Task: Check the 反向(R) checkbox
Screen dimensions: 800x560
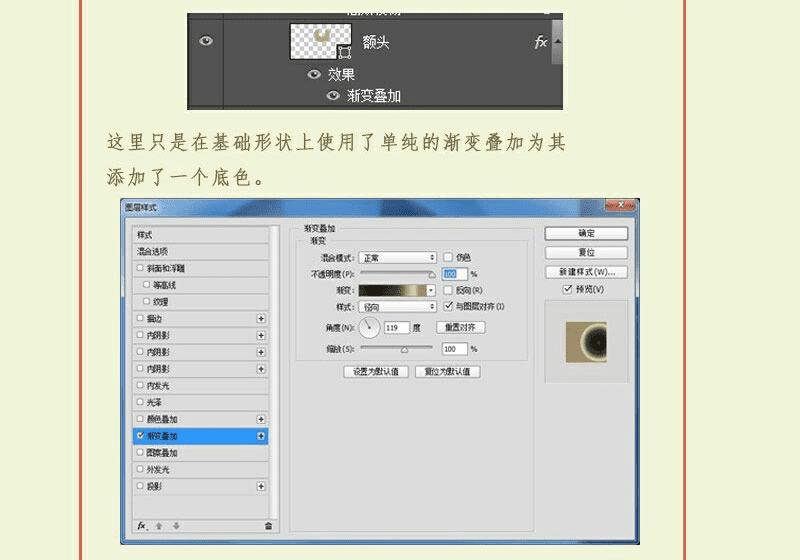Action: [x=448, y=290]
